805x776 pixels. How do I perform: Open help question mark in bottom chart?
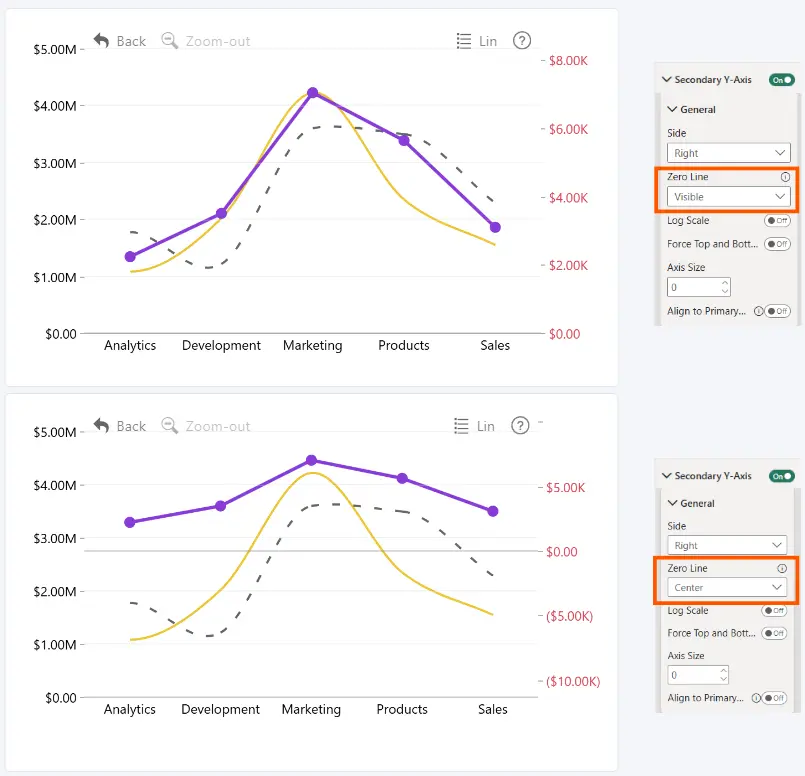520,425
